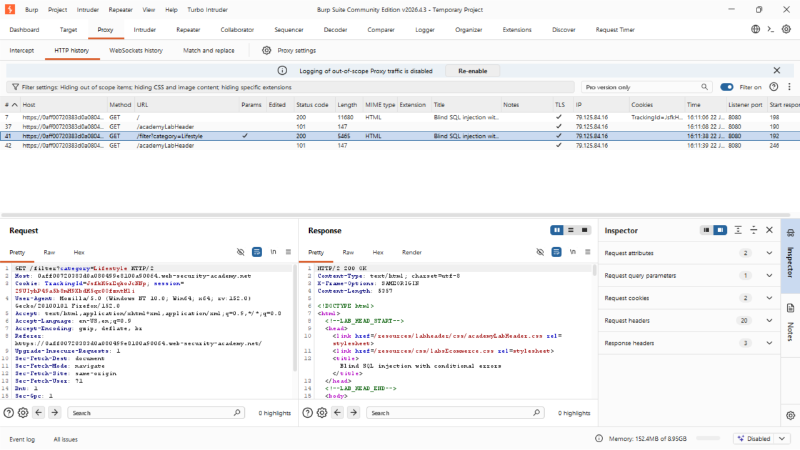The width and height of the screenshot is (800, 450).
Task: Open the globe browser icon
Action: coord(756,29)
